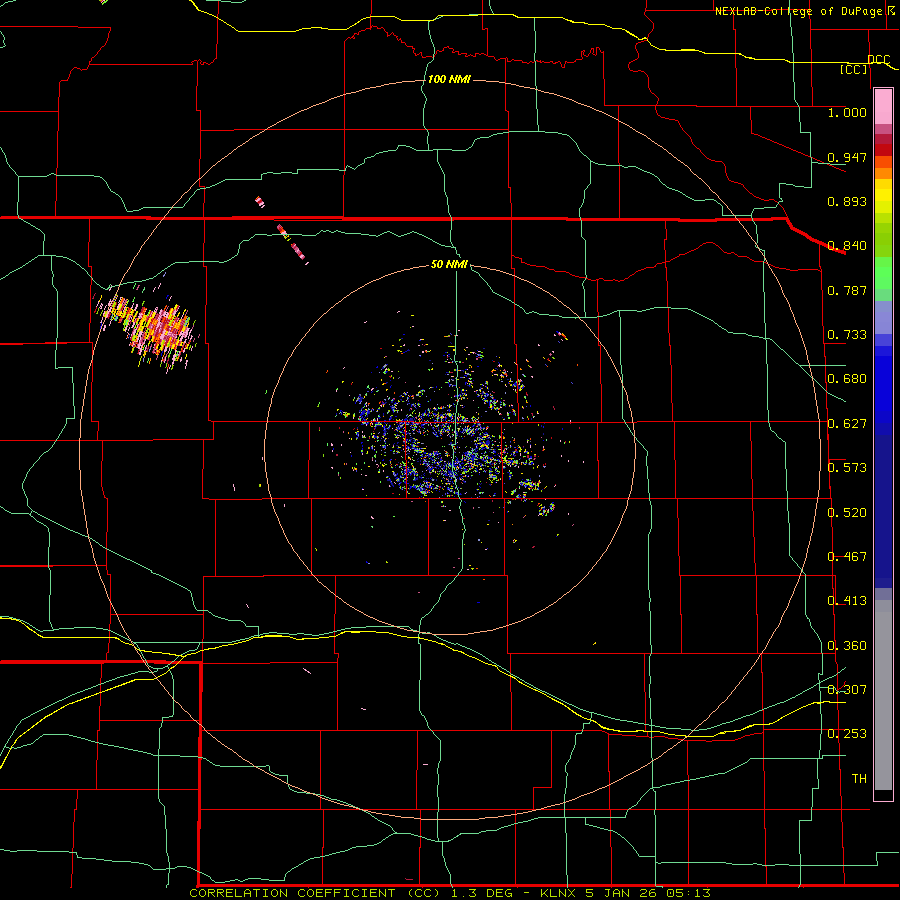Viewport: 900px width, 900px height.
Task: Click the 0.627 legend value
Action: point(847,424)
